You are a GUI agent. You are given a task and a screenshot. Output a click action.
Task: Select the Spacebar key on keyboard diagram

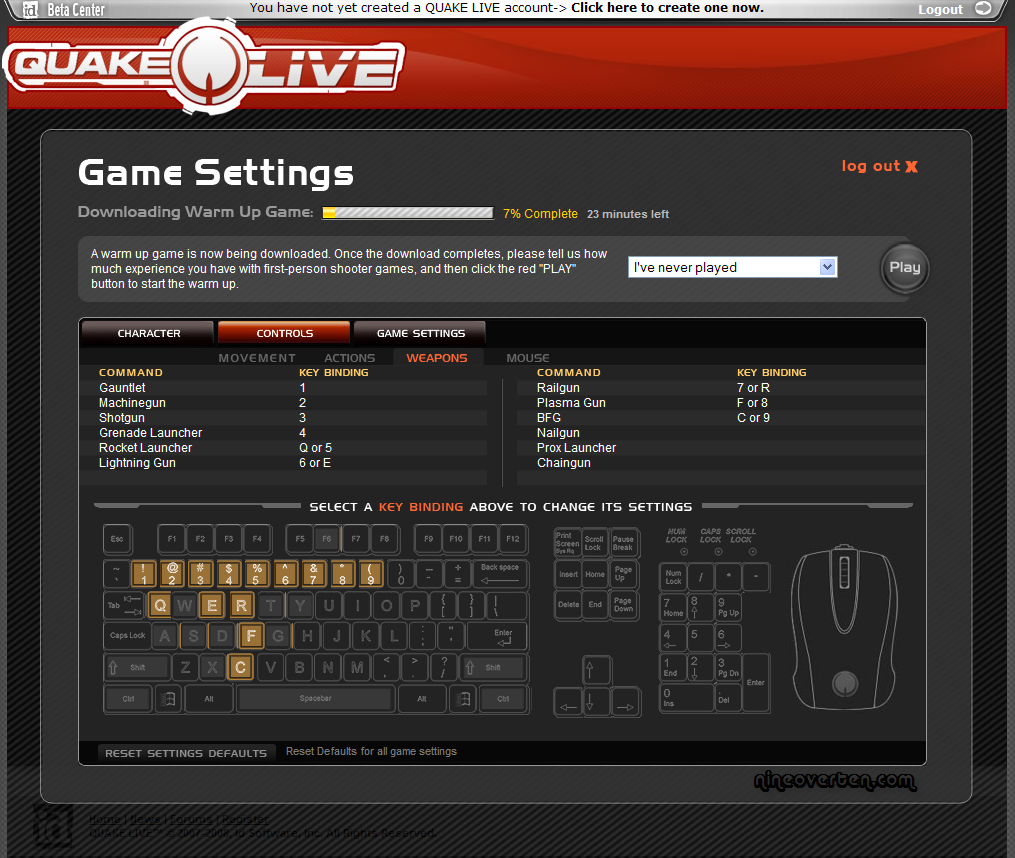point(315,698)
